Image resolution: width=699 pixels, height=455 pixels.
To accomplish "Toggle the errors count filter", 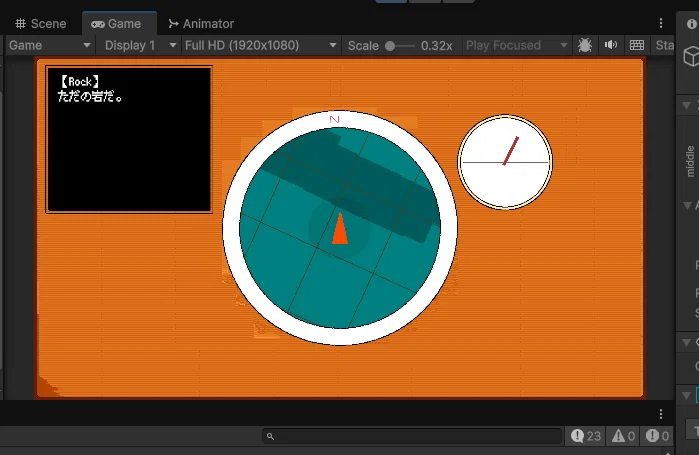I will point(658,436).
